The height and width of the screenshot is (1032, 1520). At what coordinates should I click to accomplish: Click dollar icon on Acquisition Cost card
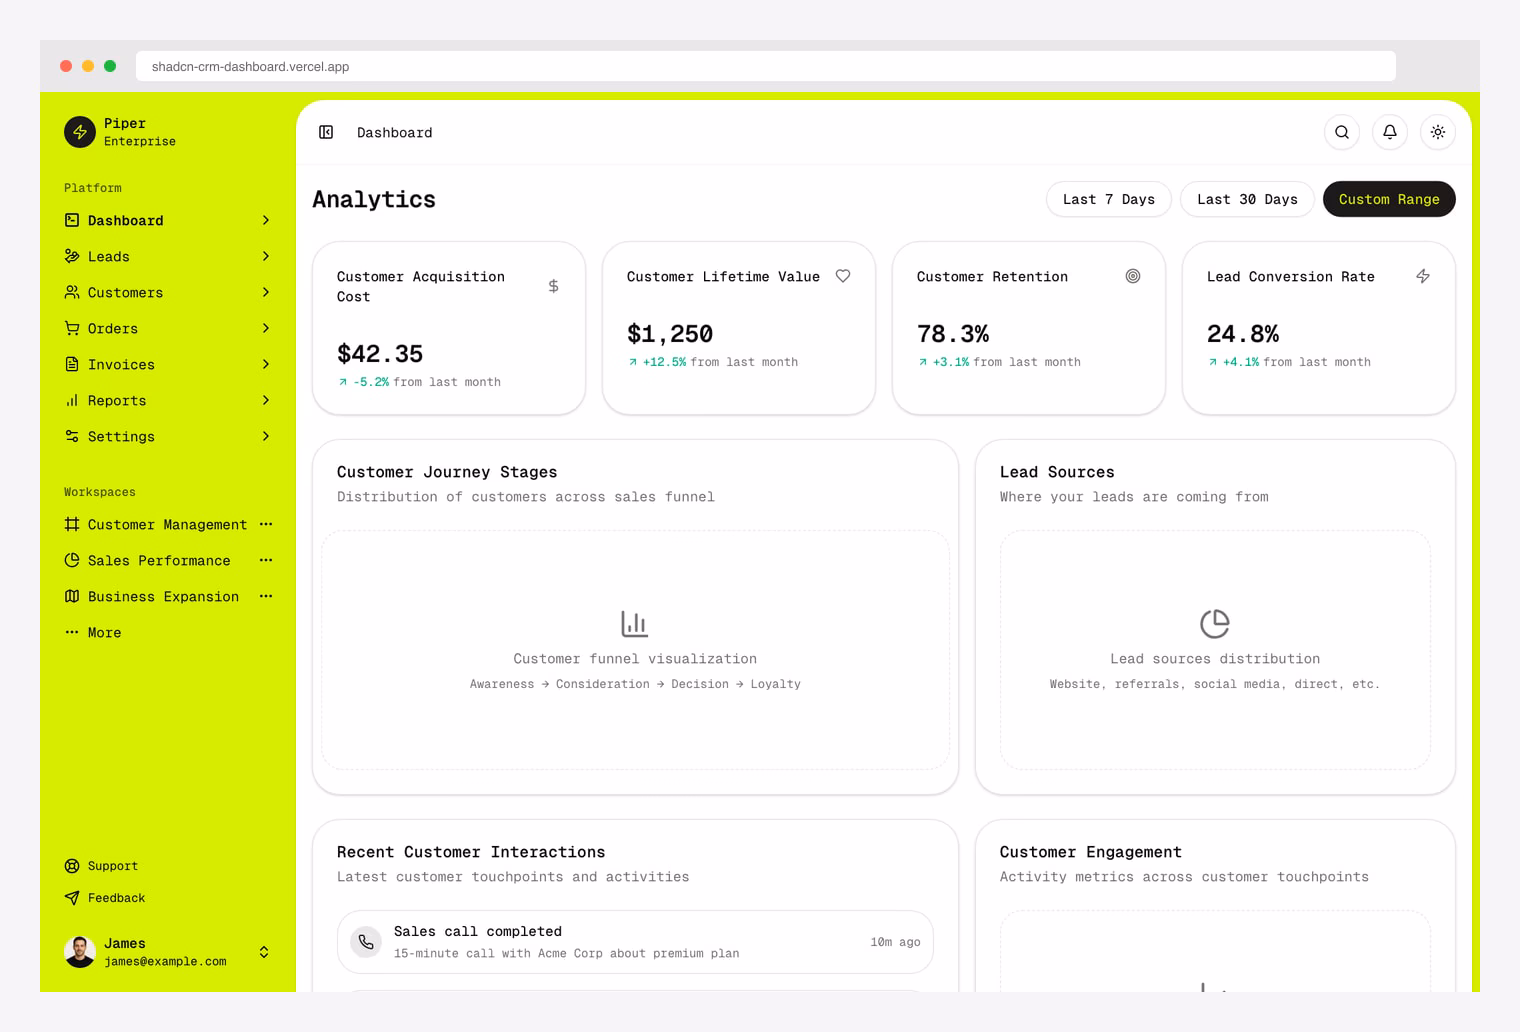553,286
